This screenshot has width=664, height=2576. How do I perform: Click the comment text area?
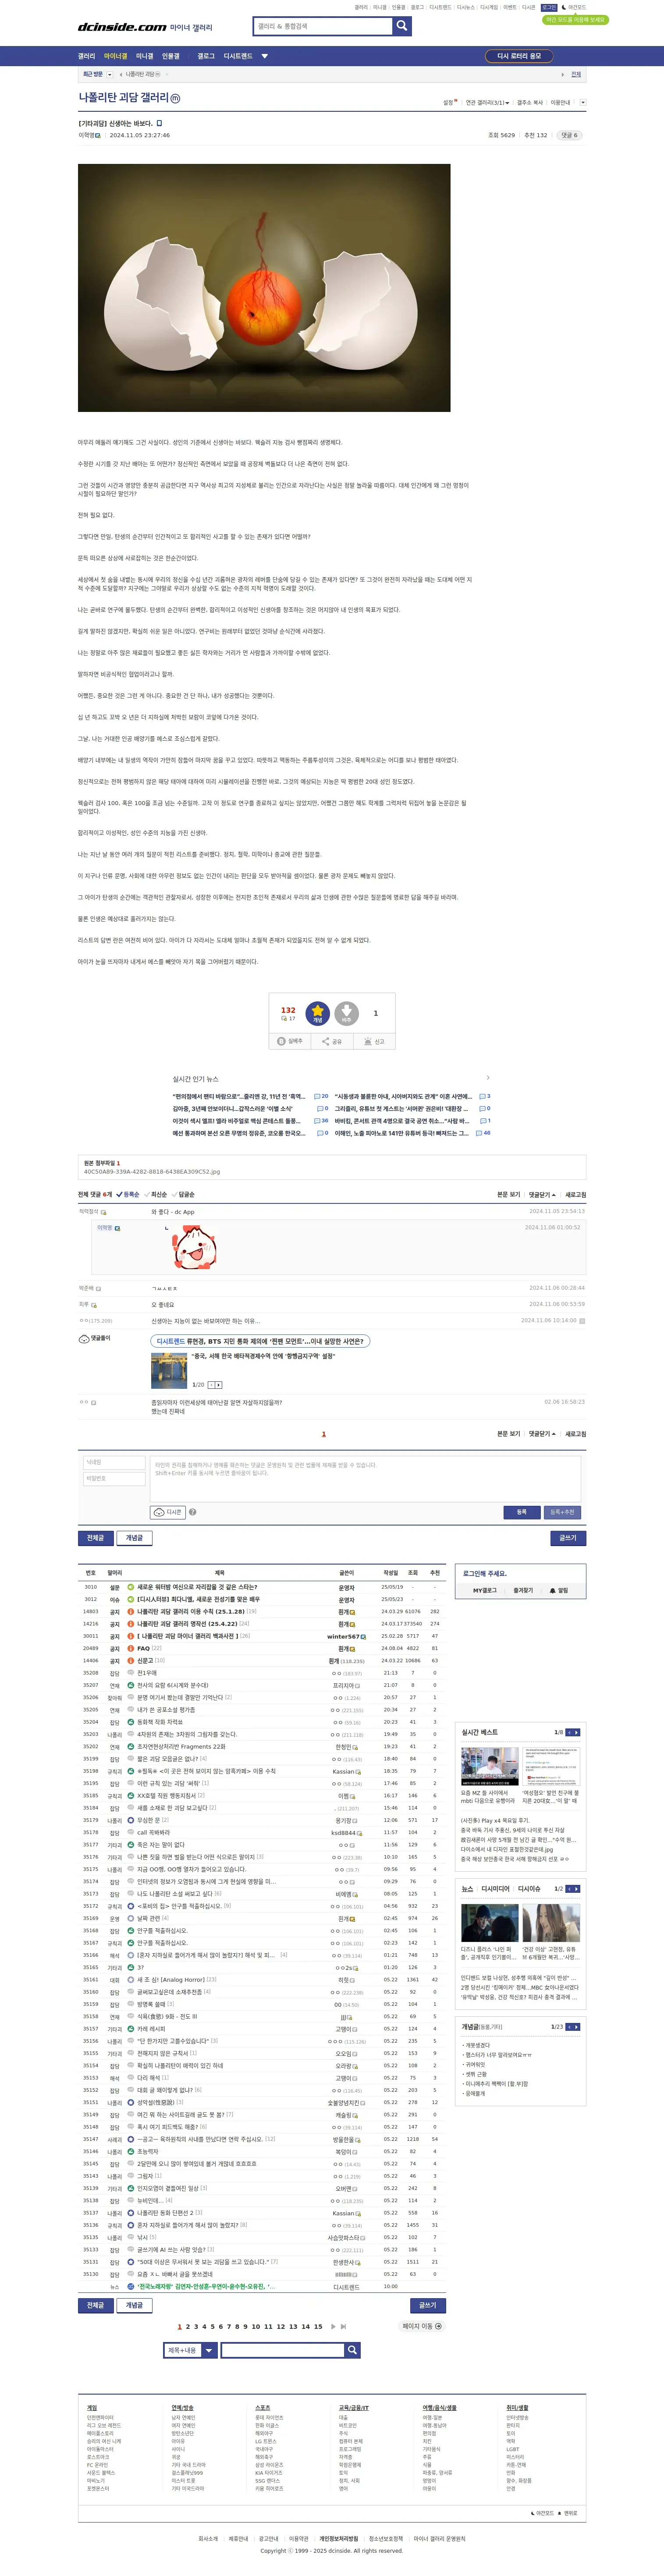click(366, 1478)
